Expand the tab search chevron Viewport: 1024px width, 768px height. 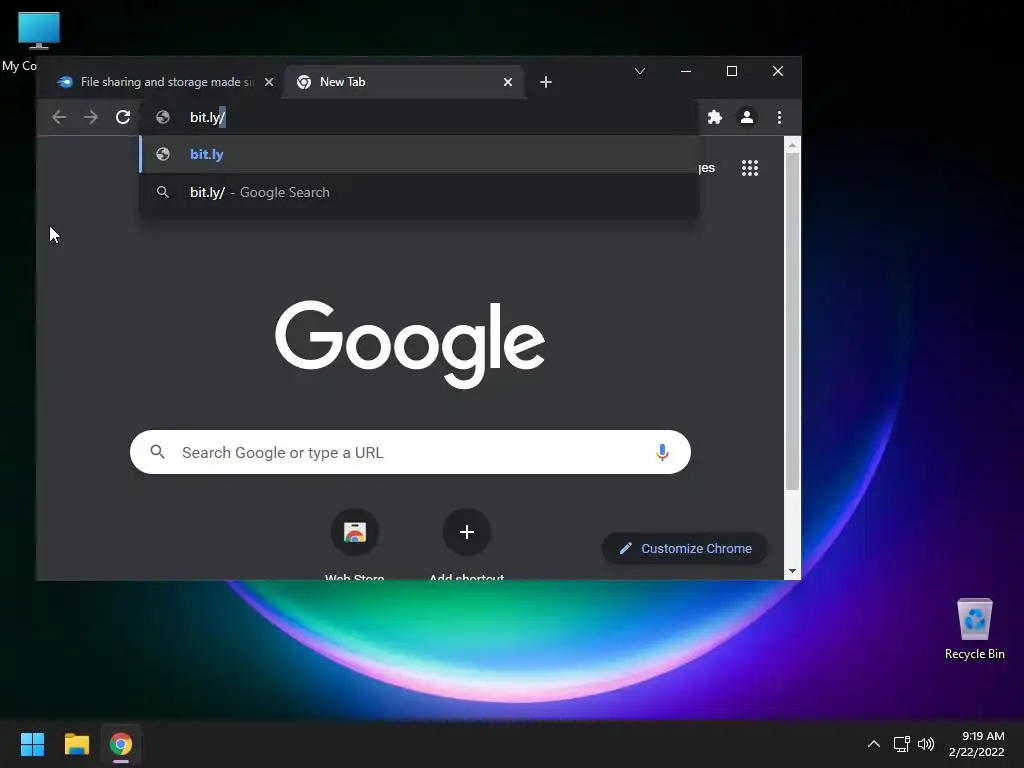640,71
